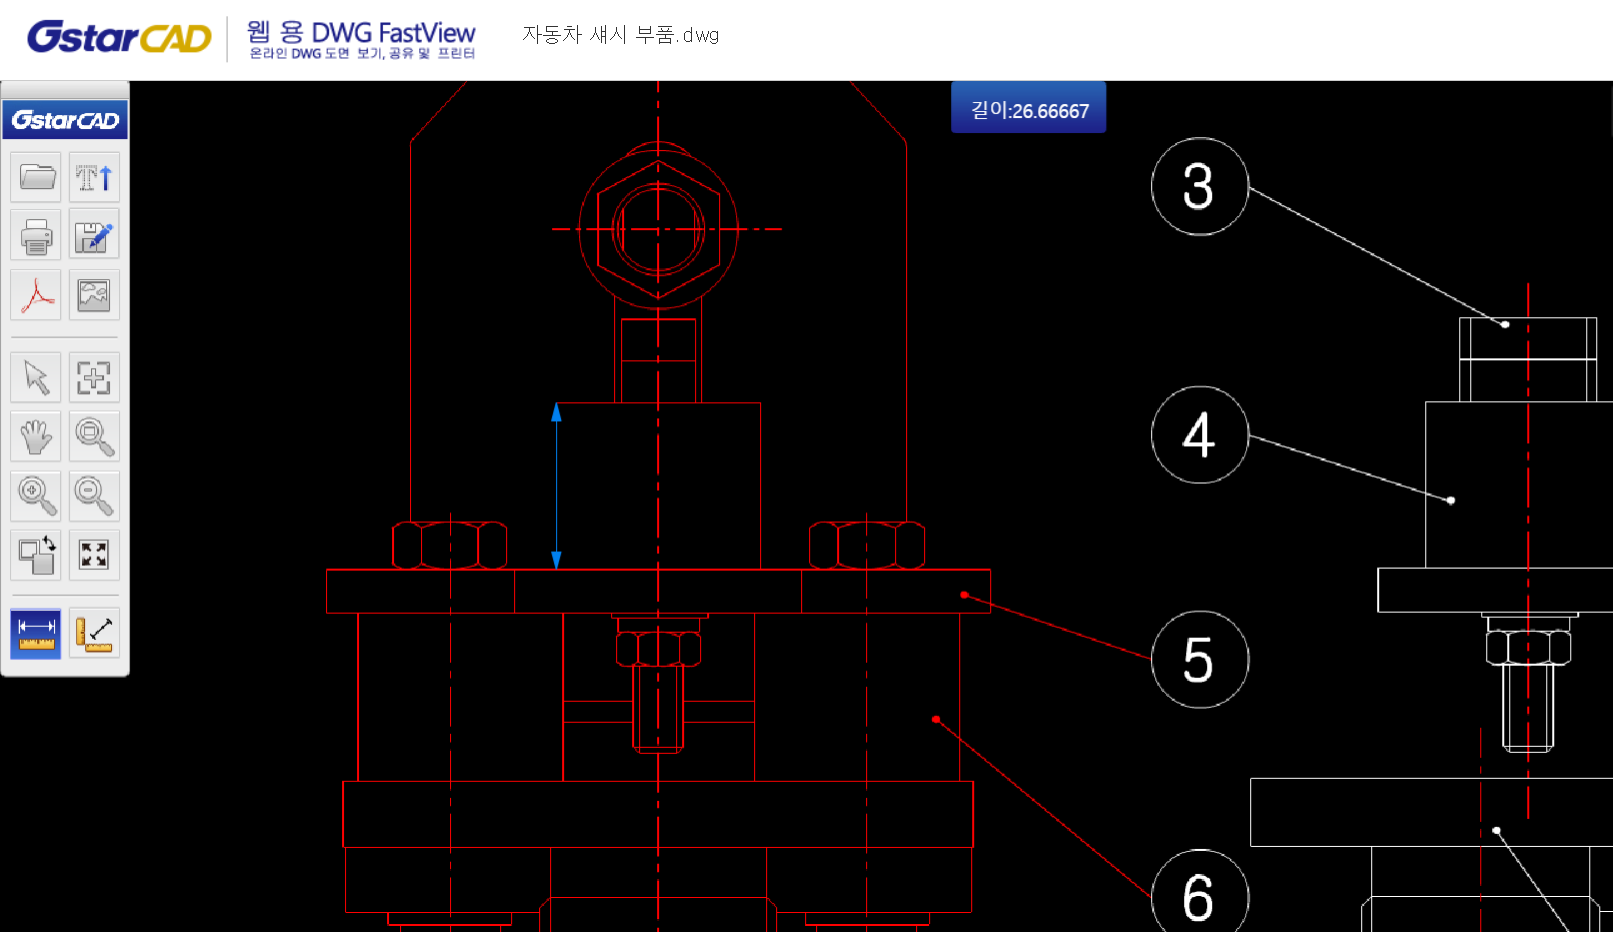This screenshot has height=932, width=1613.
Task: Click the 길이:26.66667 measurement label
Action: coord(1029,110)
